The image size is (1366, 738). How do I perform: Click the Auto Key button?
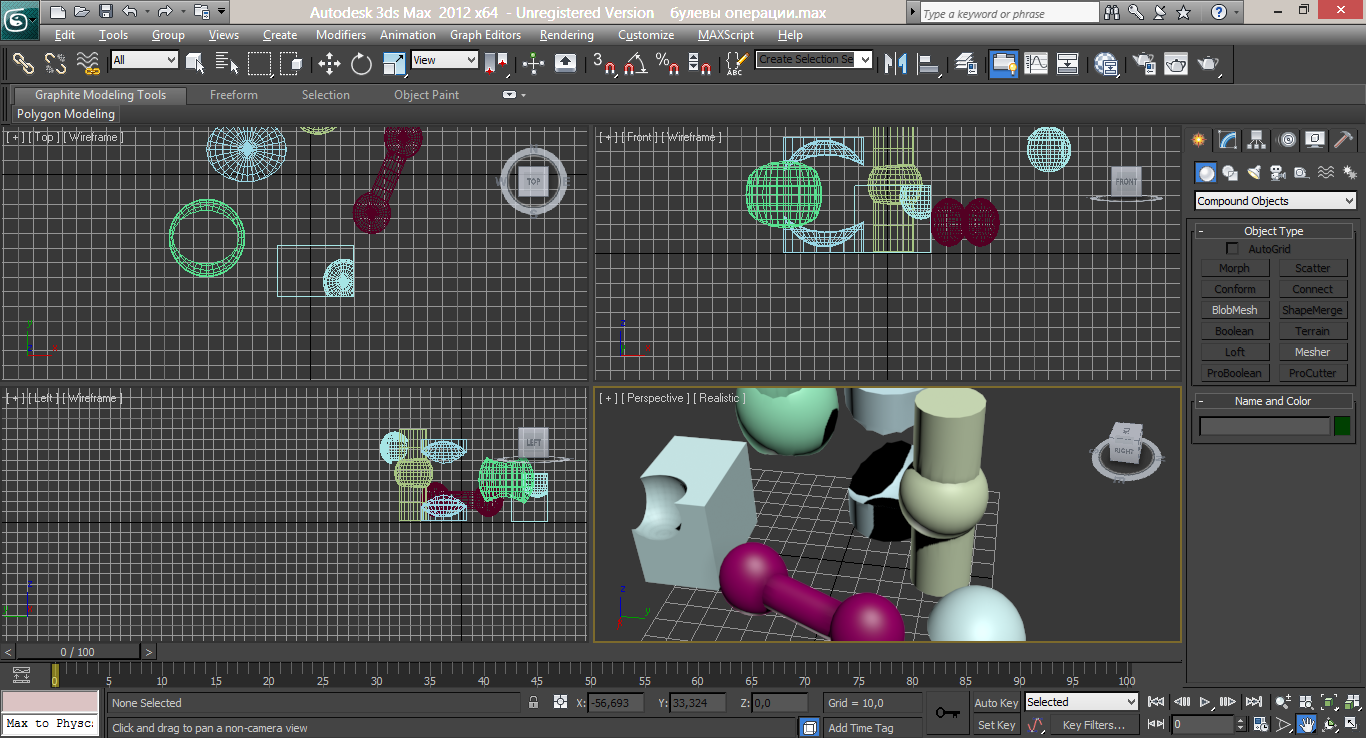click(x=996, y=703)
